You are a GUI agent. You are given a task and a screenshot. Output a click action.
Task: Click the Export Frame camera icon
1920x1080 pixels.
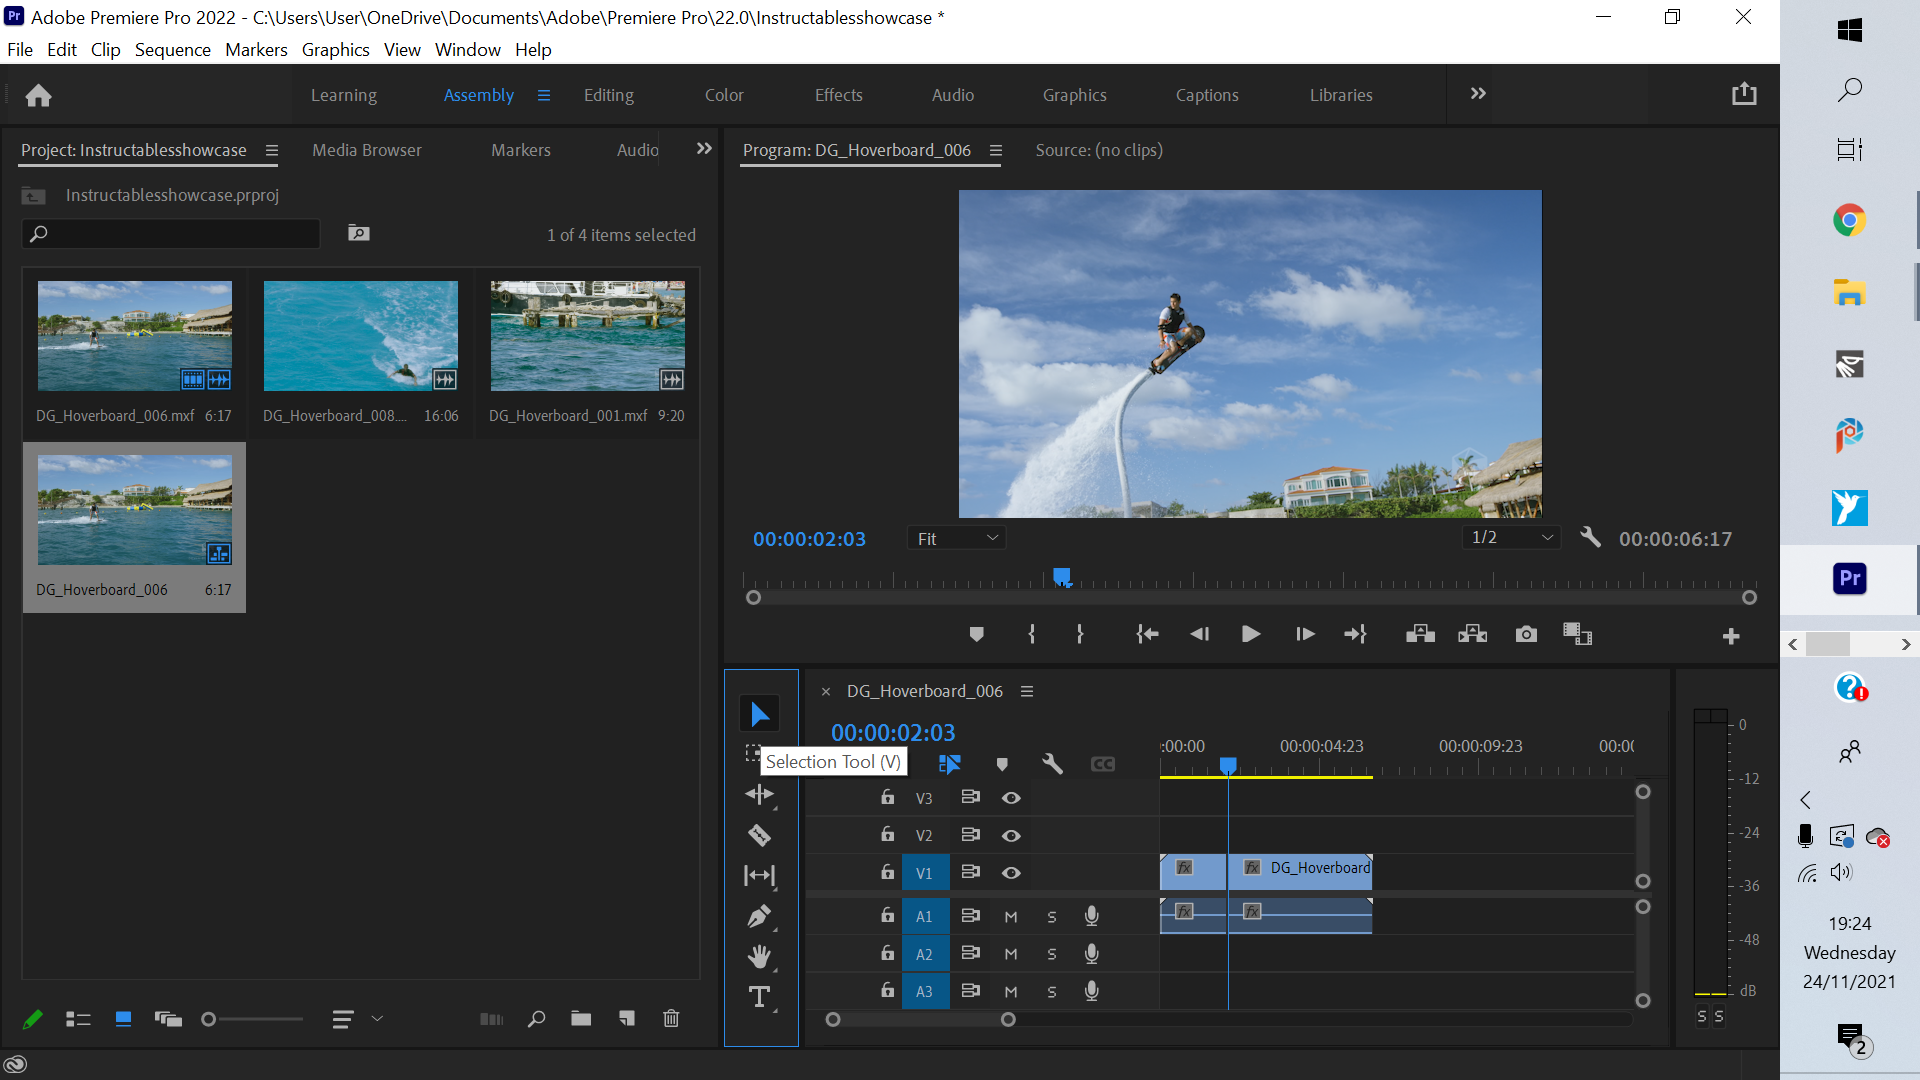click(x=1526, y=634)
